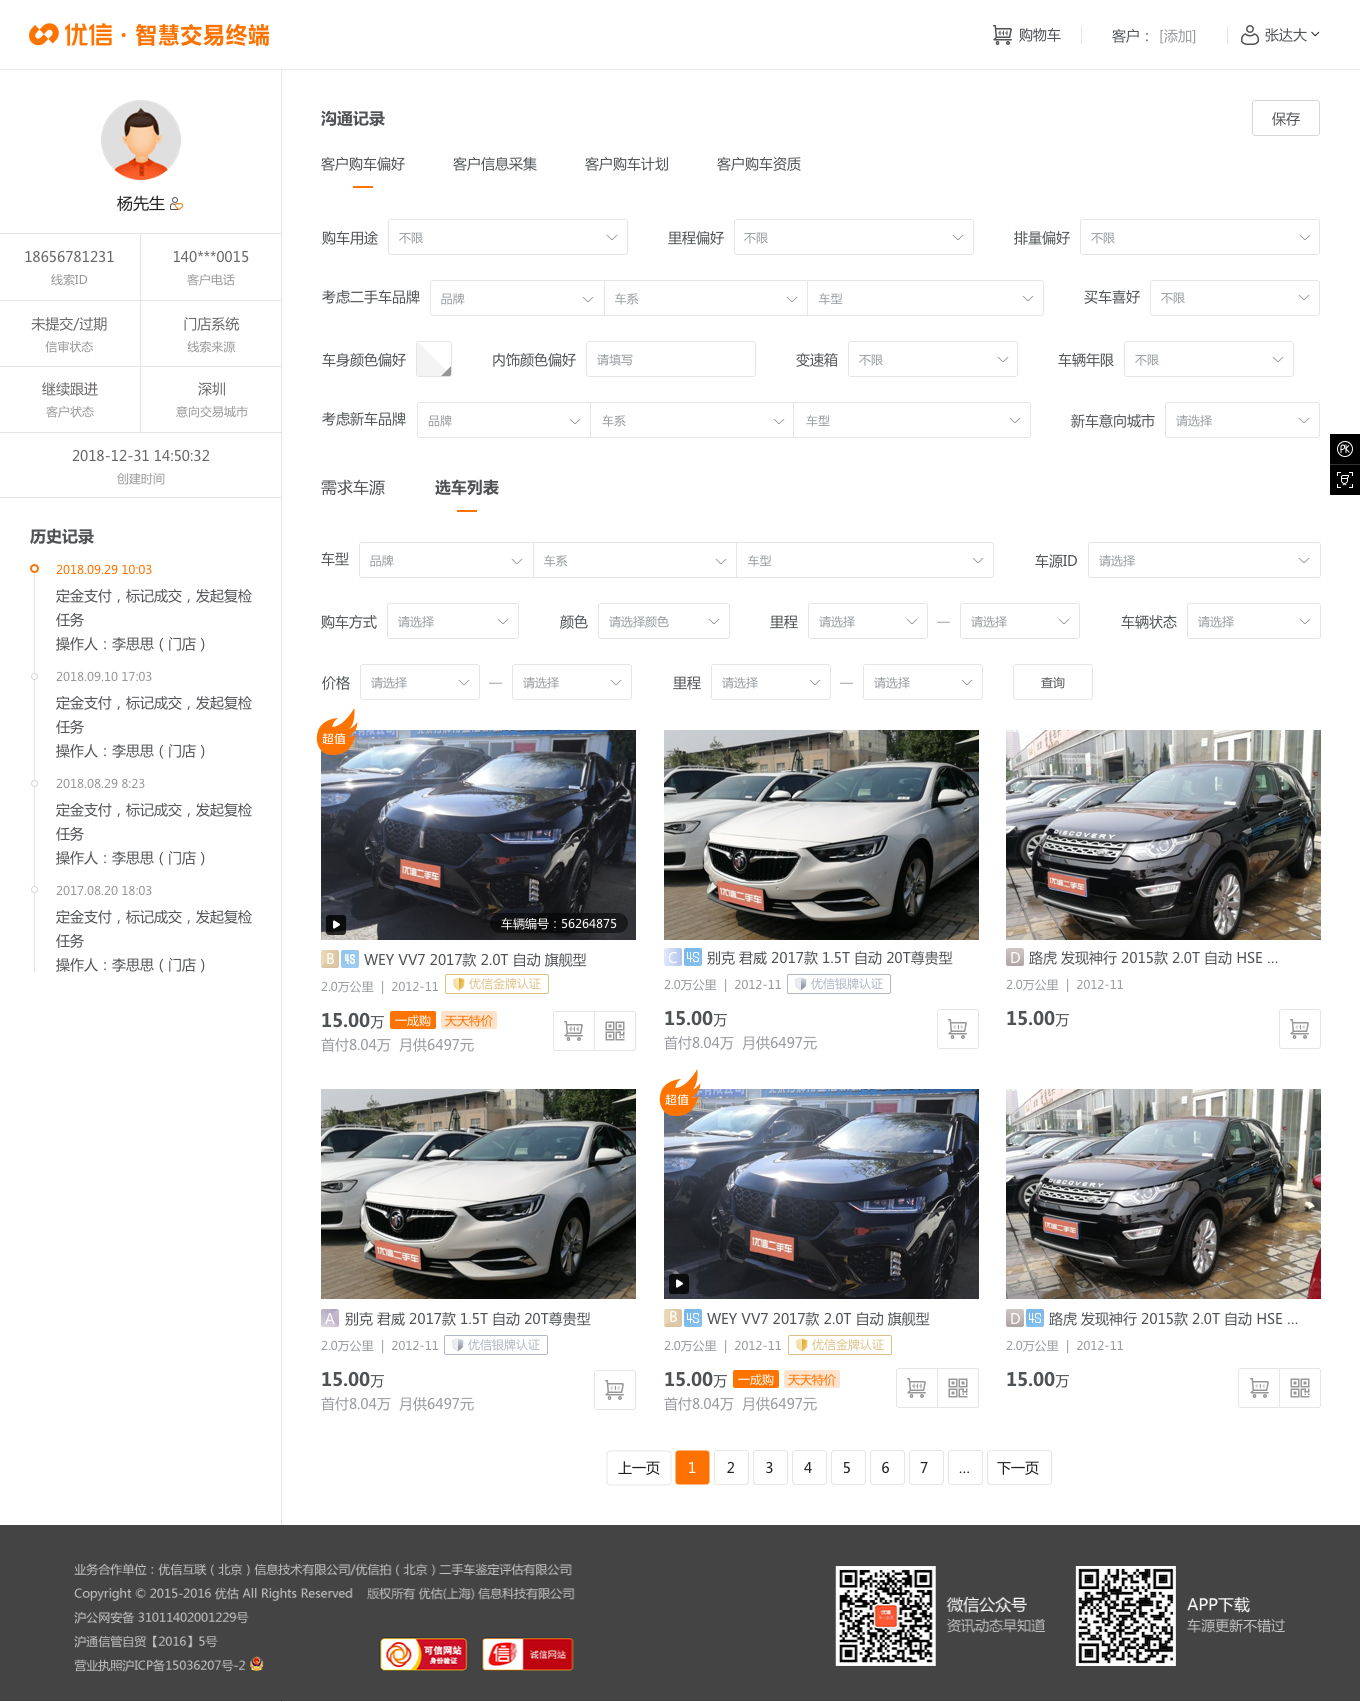Add first-row 路虎 发现神行 to cart
Screen dimensions: 1360x1702
pyautogui.click(x=1299, y=1029)
